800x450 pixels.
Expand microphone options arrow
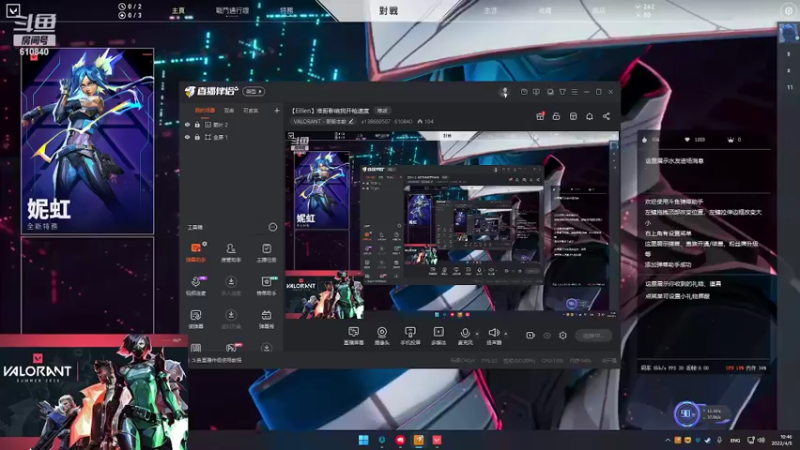tap(477, 334)
